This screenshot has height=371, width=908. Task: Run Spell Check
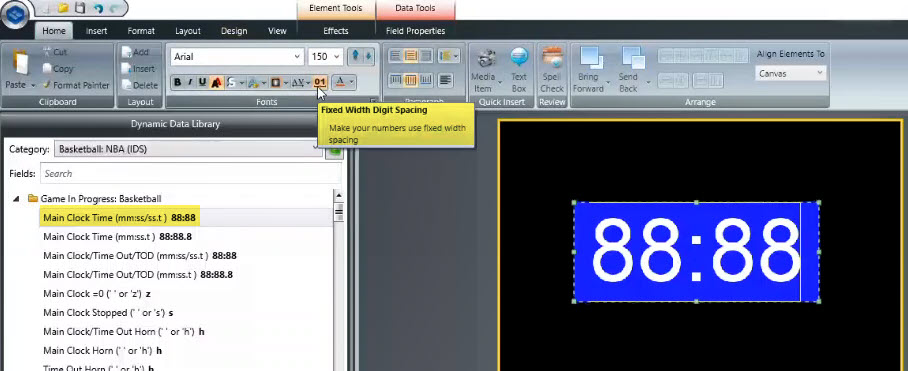click(552, 70)
